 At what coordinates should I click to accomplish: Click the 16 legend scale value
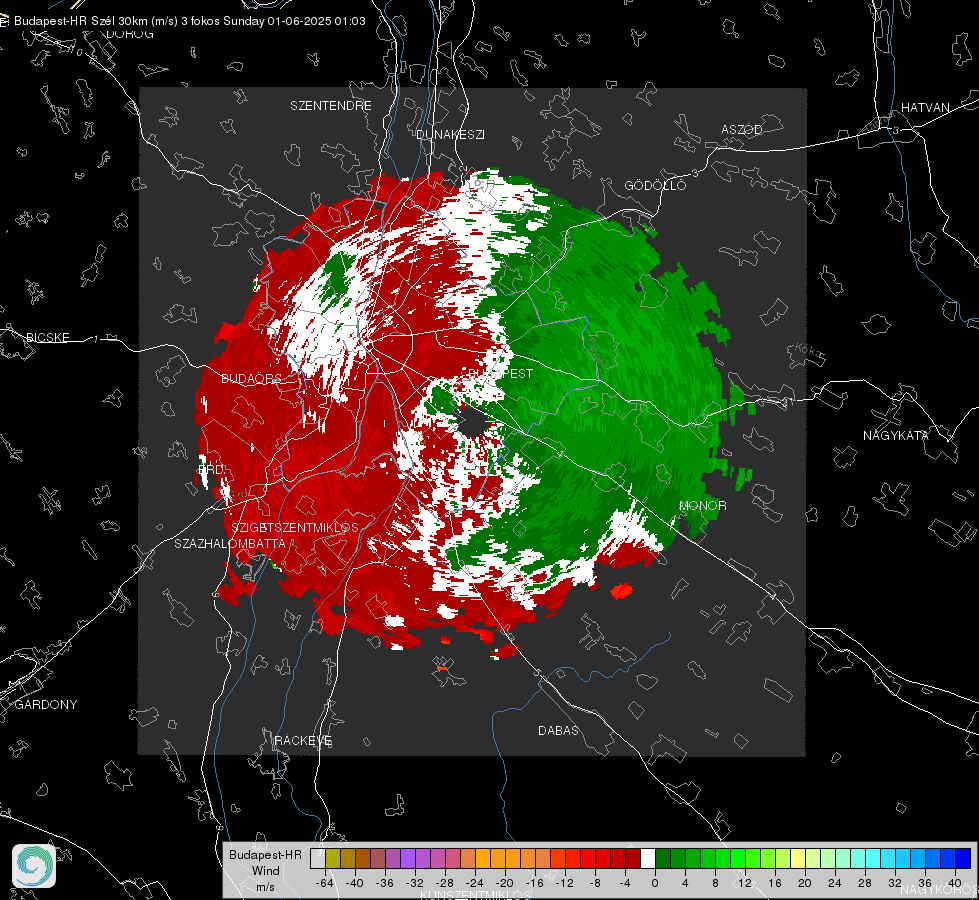(x=775, y=883)
